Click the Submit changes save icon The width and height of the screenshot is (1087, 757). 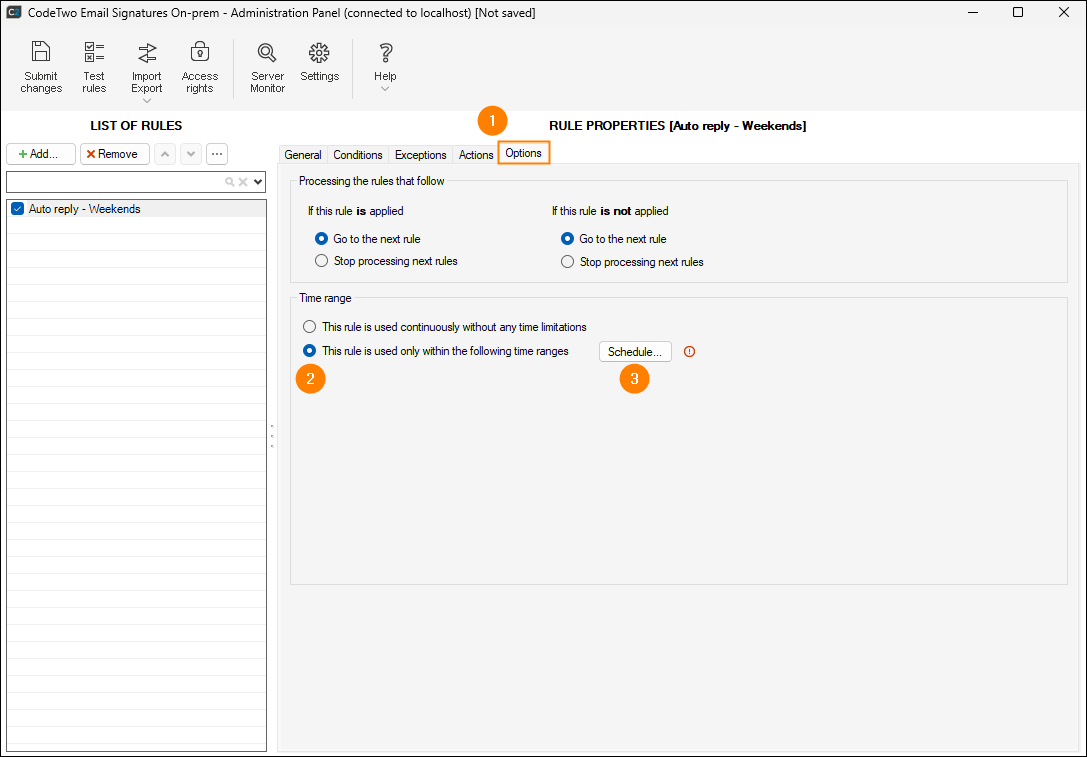tap(41, 52)
